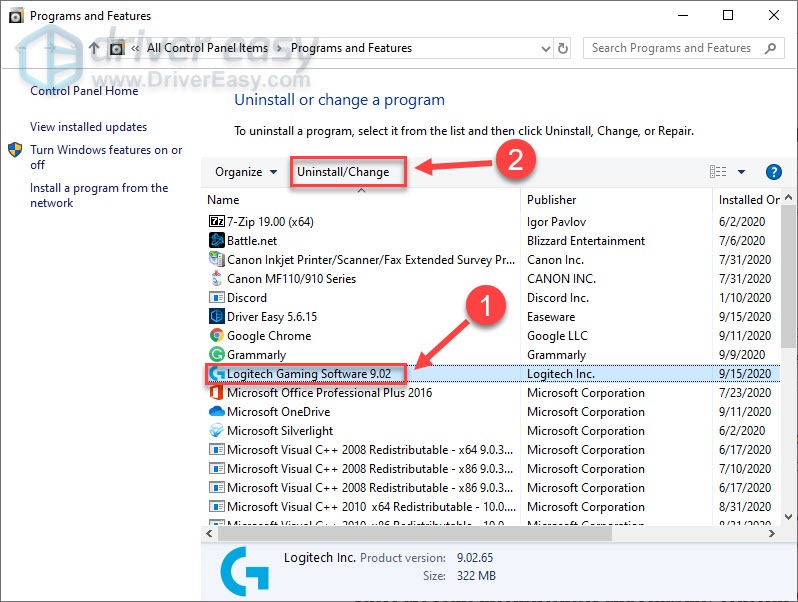Screen dimensions: 798x602
Task: Sort by the Publisher column header
Action: click(616, 199)
